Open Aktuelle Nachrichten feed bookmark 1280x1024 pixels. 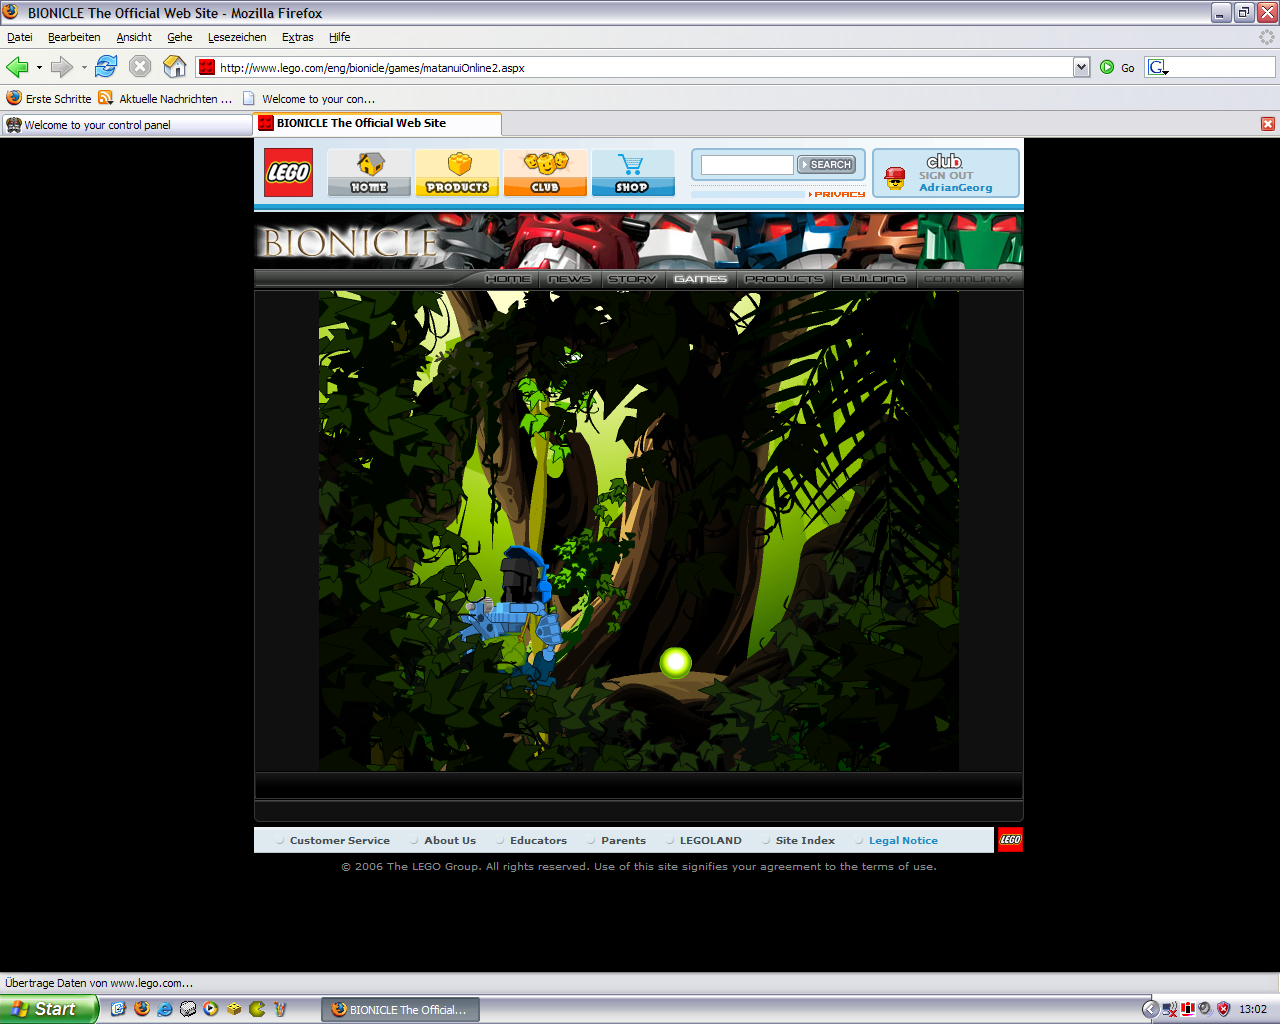click(x=165, y=99)
